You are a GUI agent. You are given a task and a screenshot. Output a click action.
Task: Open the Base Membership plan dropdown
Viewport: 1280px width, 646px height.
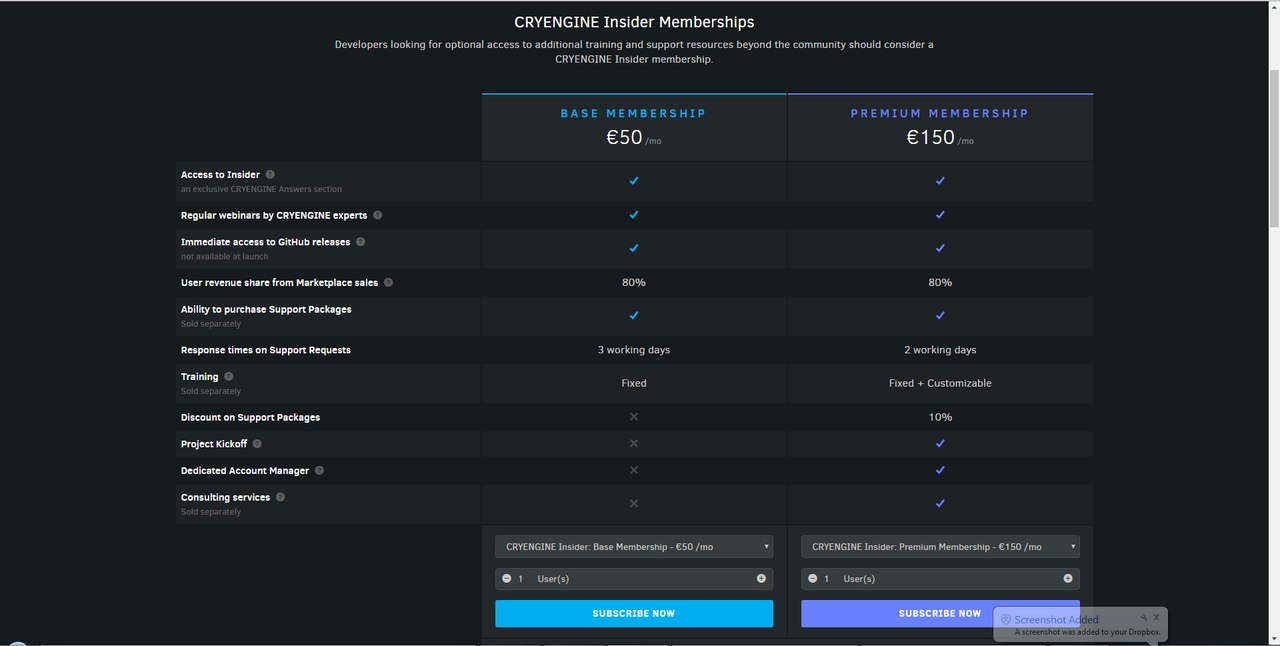tap(634, 547)
